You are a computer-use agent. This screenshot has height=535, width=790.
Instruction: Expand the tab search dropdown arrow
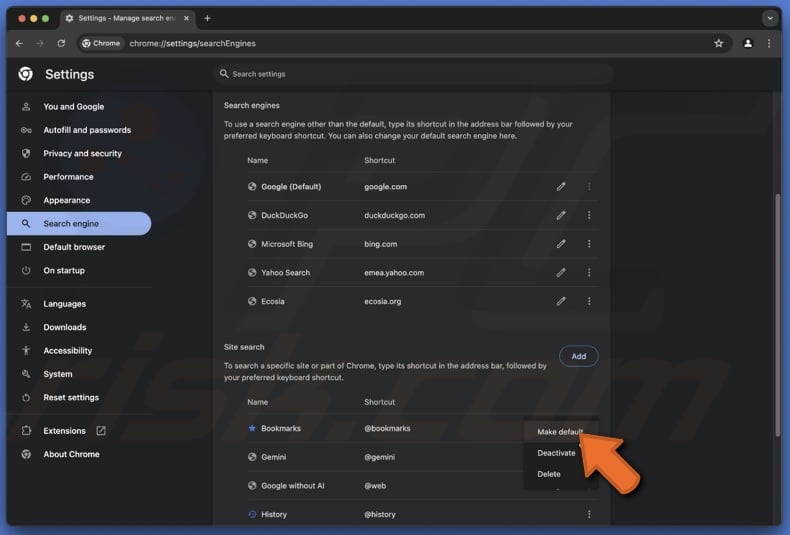coord(770,18)
